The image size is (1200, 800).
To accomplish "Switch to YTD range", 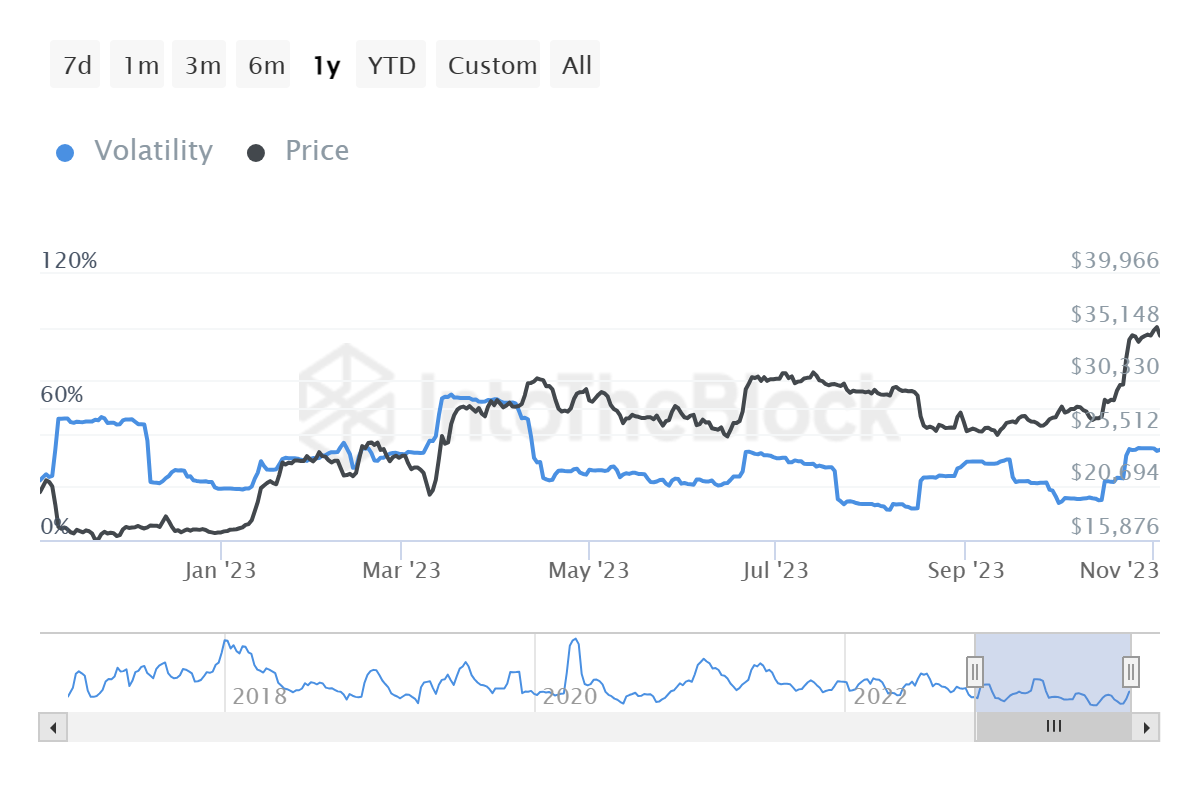I will [x=391, y=65].
